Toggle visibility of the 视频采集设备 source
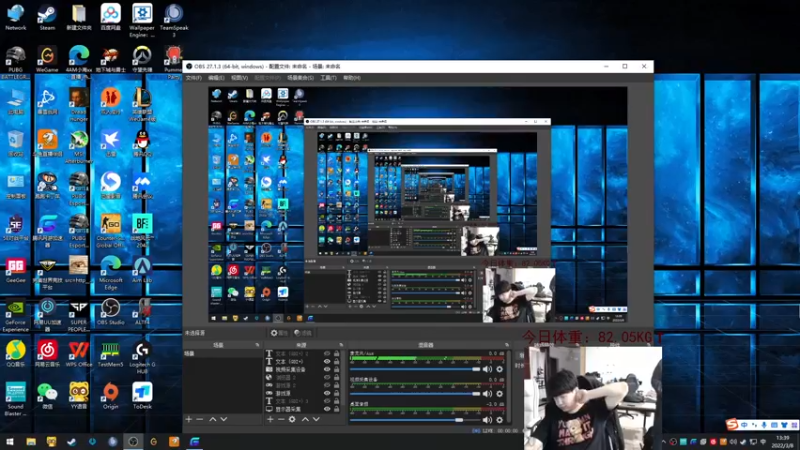This screenshot has width=800, height=450. [x=327, y=369]
